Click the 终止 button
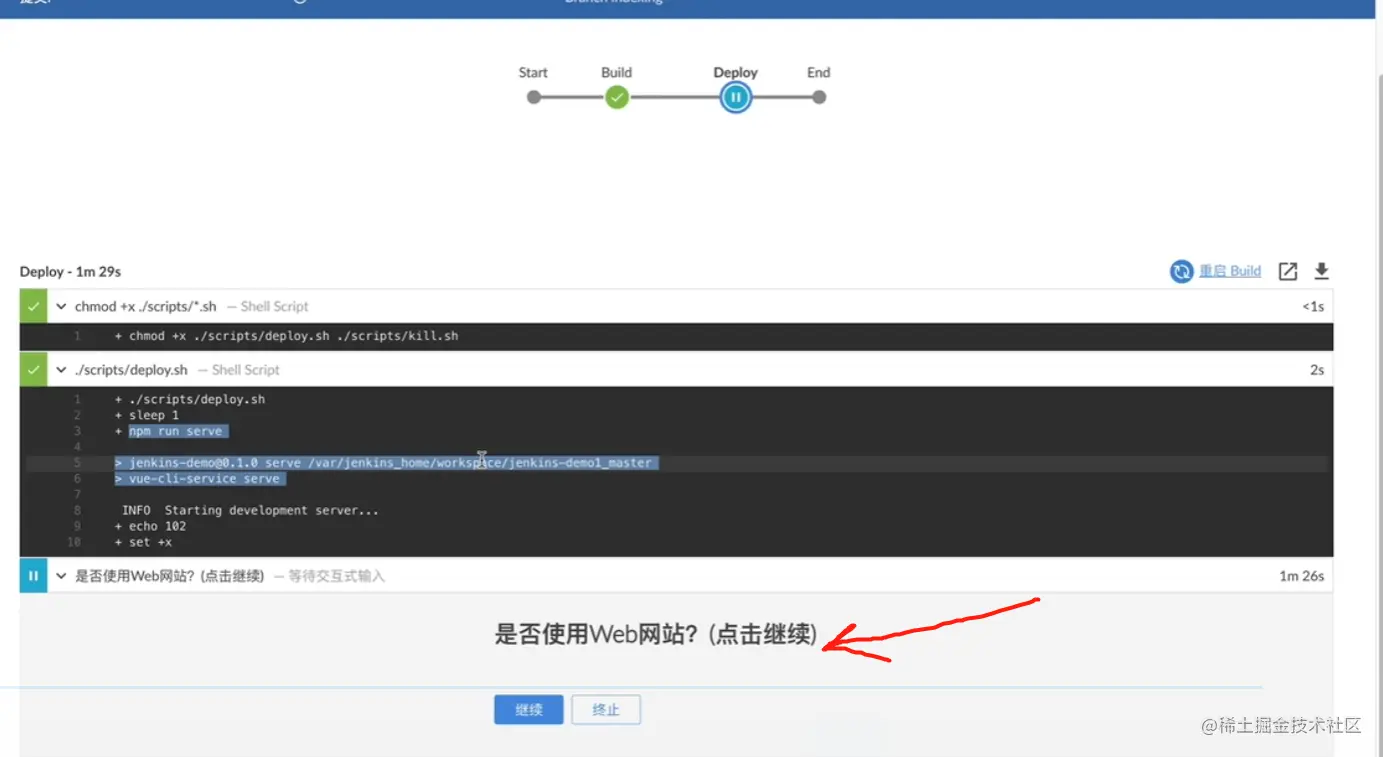 606,710
